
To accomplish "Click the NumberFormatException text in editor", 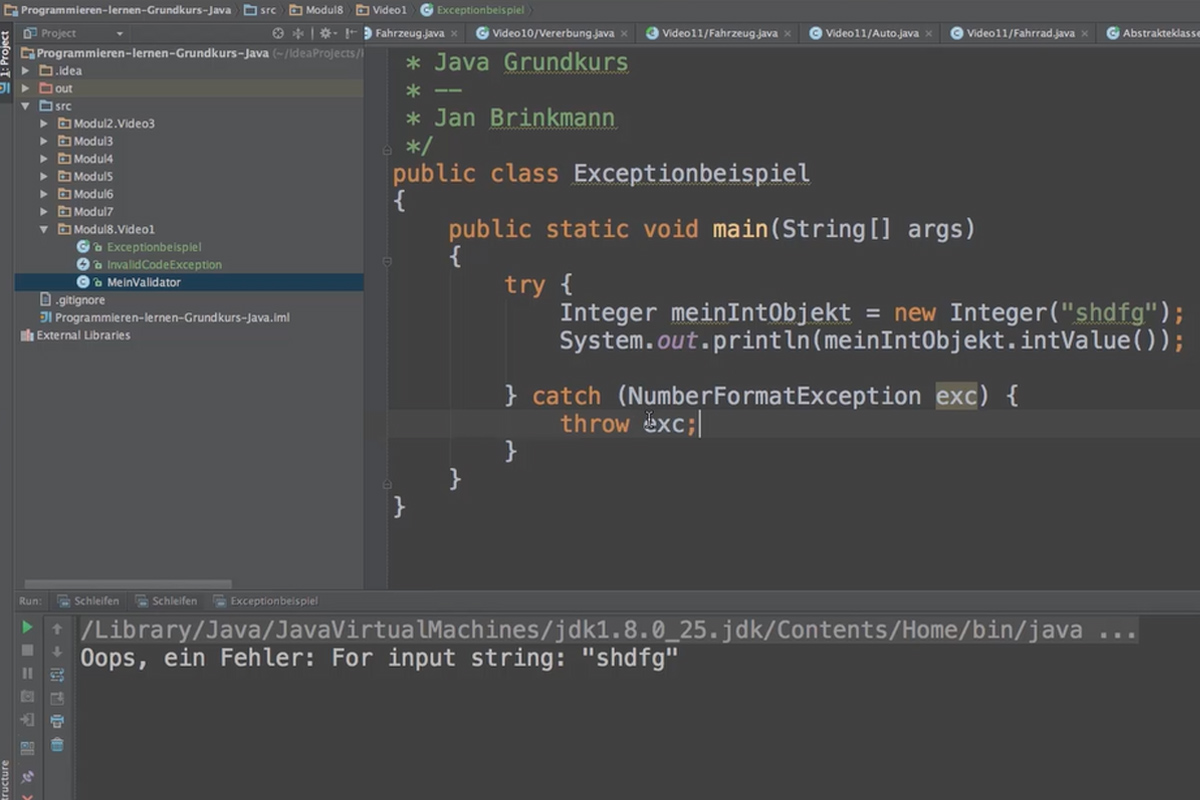I will 774,396.
